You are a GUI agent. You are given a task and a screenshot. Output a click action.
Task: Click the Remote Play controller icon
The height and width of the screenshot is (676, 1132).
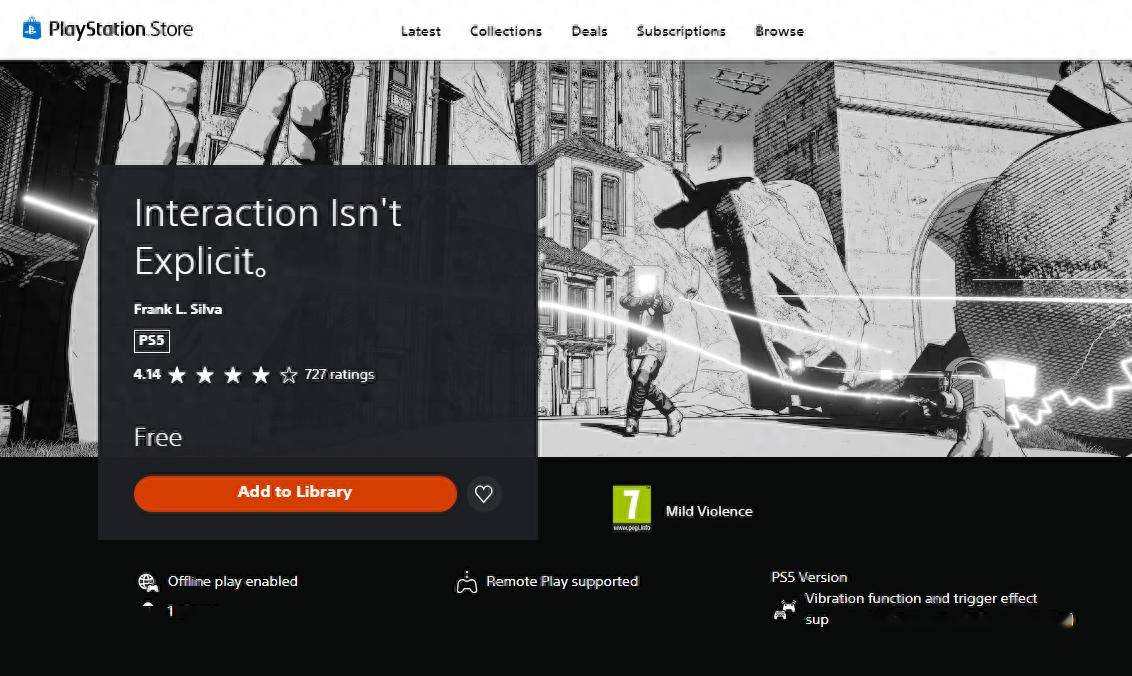pyautogui.click(x=466, y=582)
